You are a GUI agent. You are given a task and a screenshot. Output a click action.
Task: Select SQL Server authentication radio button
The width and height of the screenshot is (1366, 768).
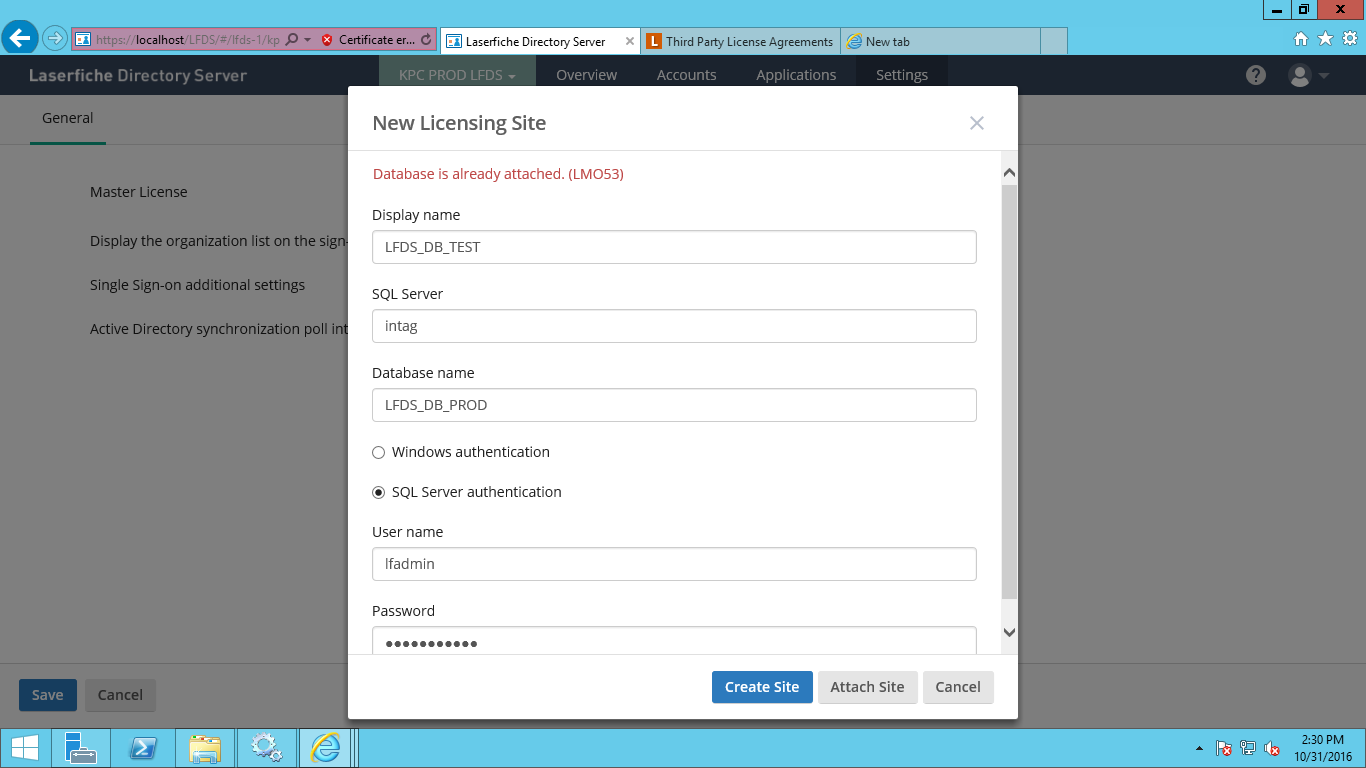[x=378, y=492]
